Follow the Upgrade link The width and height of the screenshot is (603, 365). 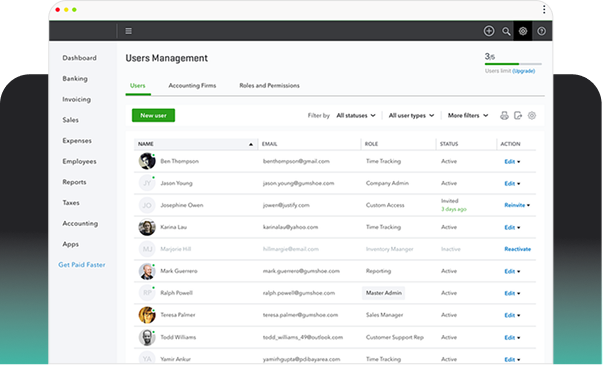pos(523,71)
